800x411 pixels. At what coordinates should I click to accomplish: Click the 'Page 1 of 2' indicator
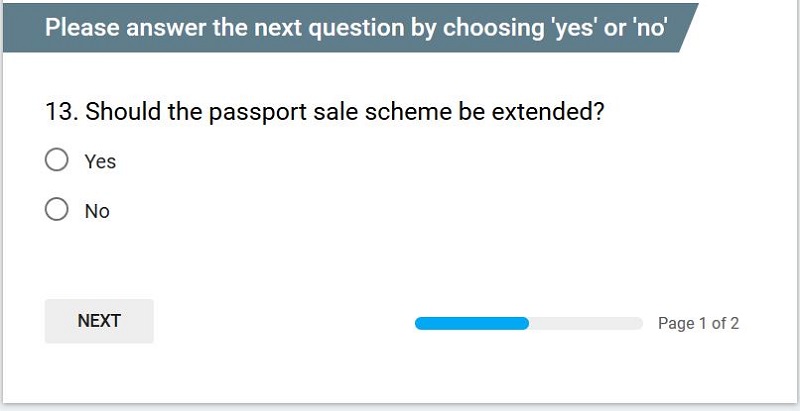[x=698, y=323]
